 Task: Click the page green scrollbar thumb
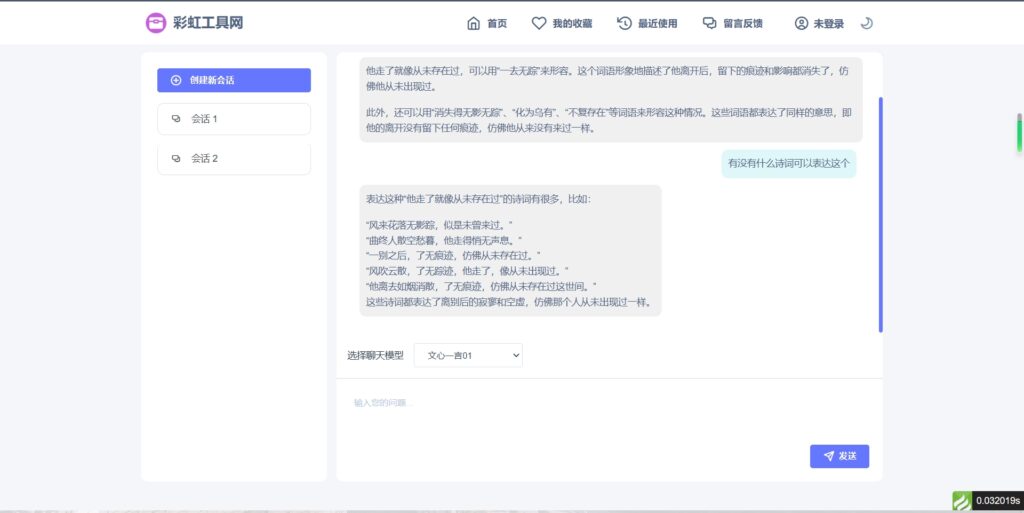coord(1019,133)
